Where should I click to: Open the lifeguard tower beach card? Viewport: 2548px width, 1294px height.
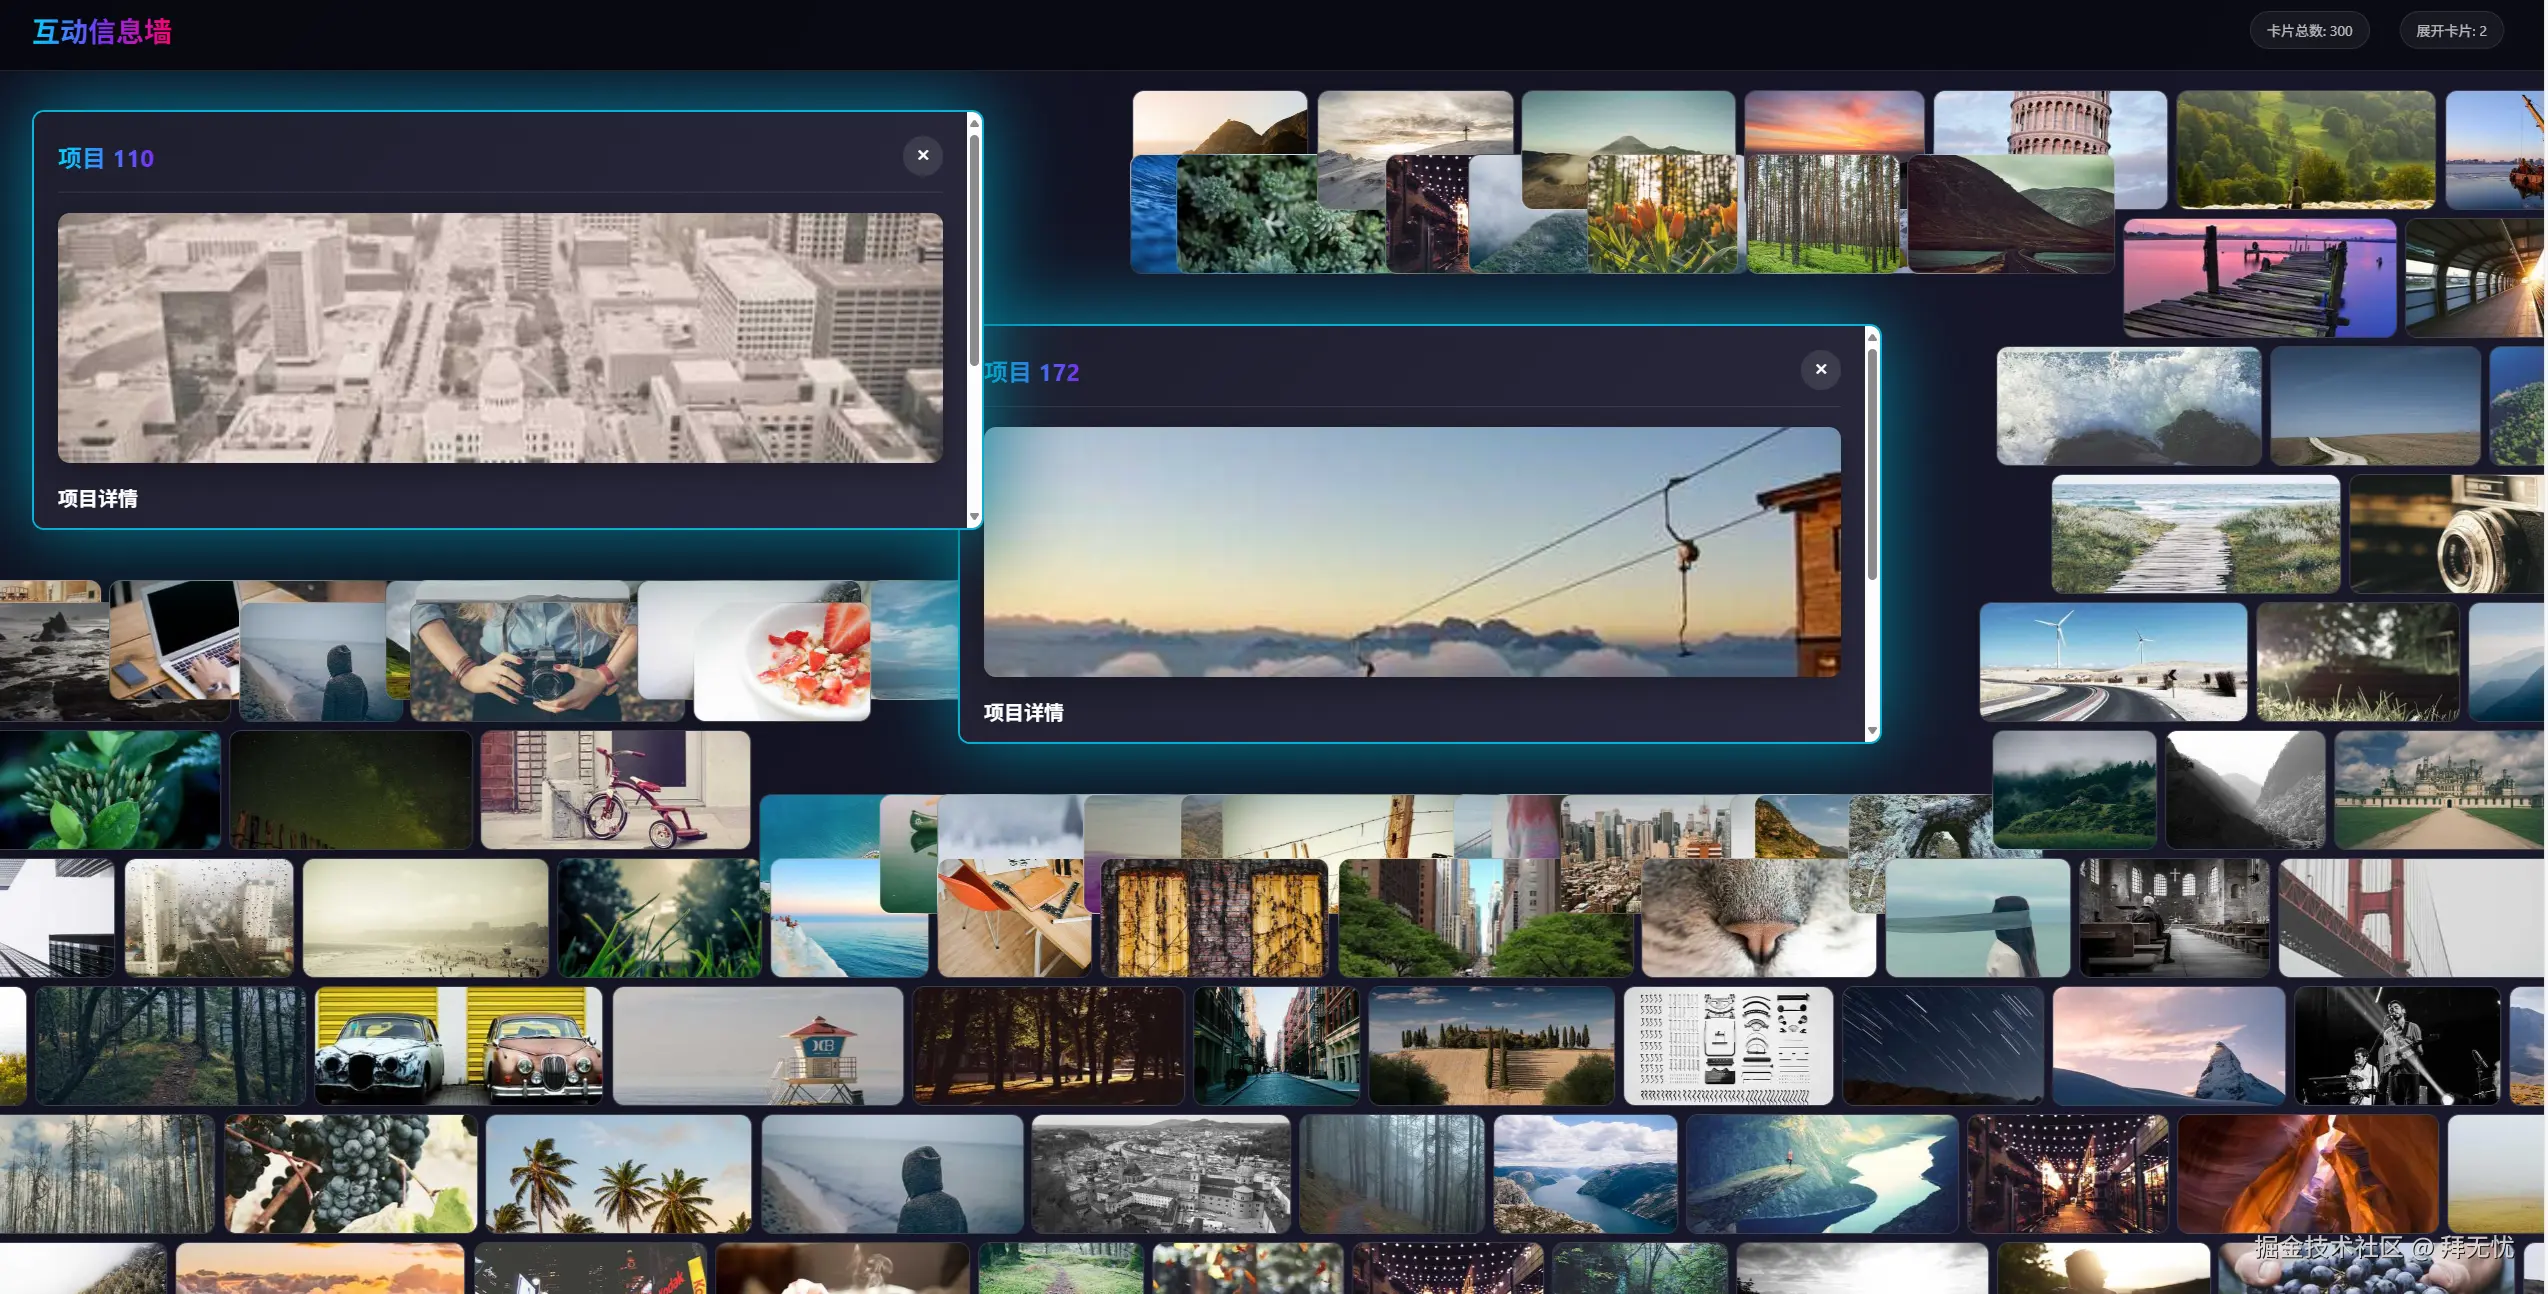[757, 1045]
